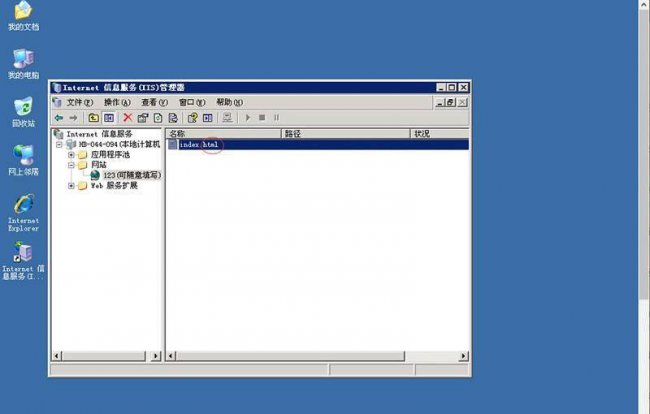Toggle the action pane icon beside Help
This screenshot has width=650, height=414.
208,118
